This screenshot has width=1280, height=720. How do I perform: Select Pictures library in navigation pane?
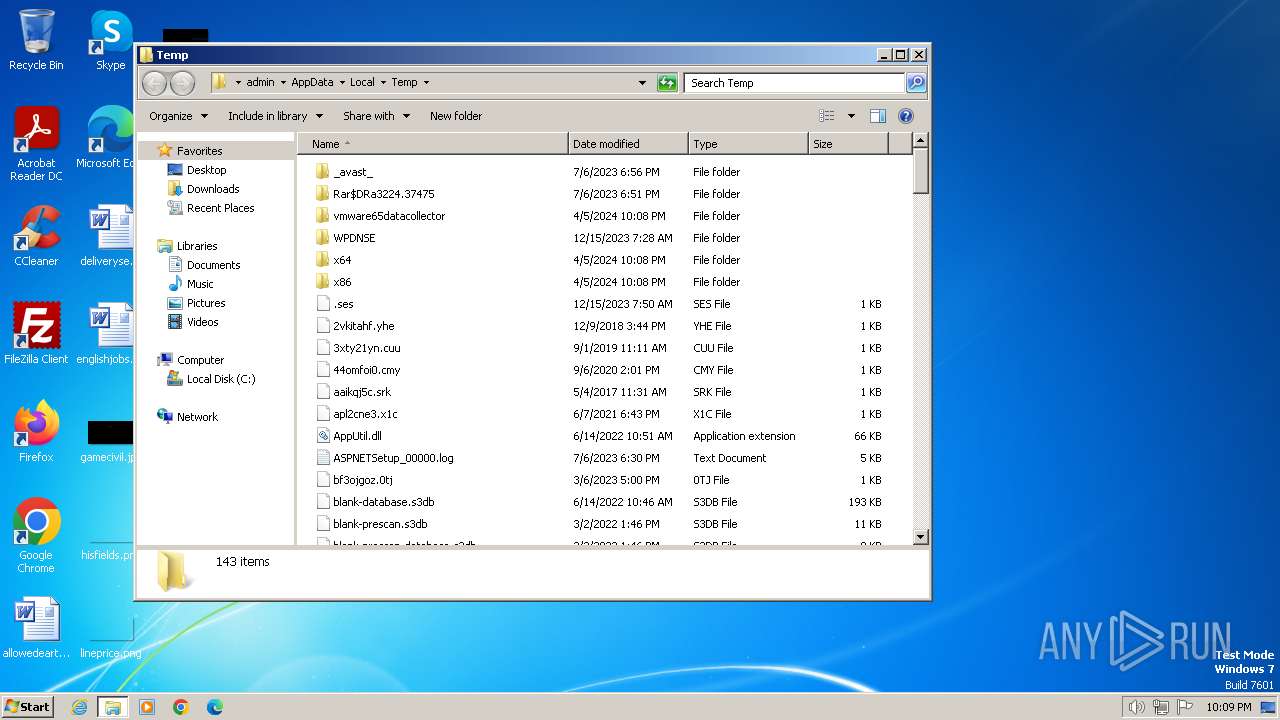click(205, 303)
